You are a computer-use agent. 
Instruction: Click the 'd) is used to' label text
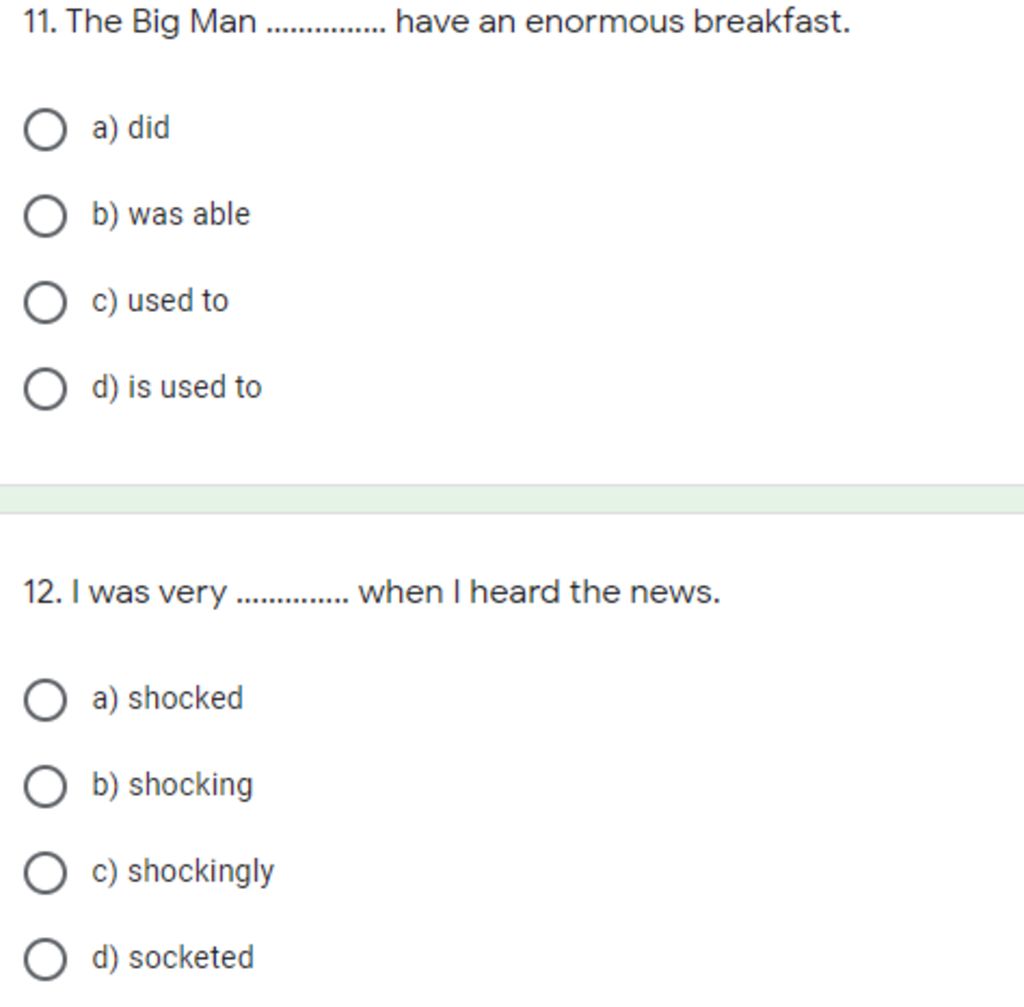click(x=177, y=387)
